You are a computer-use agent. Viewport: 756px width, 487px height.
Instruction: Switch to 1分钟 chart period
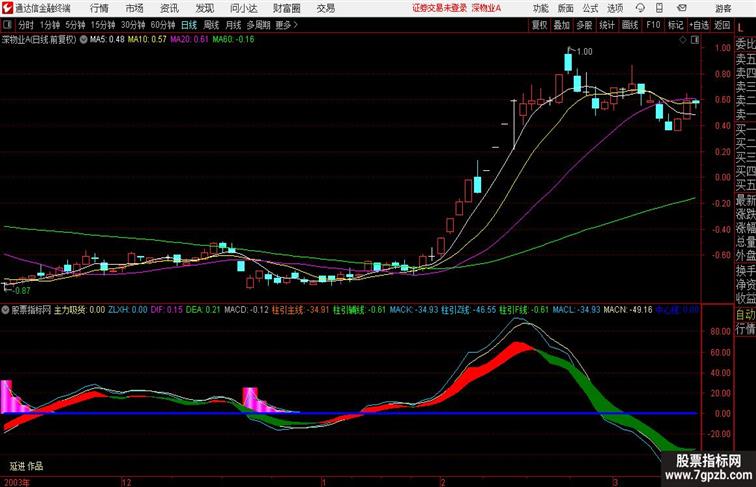[50, 25]
